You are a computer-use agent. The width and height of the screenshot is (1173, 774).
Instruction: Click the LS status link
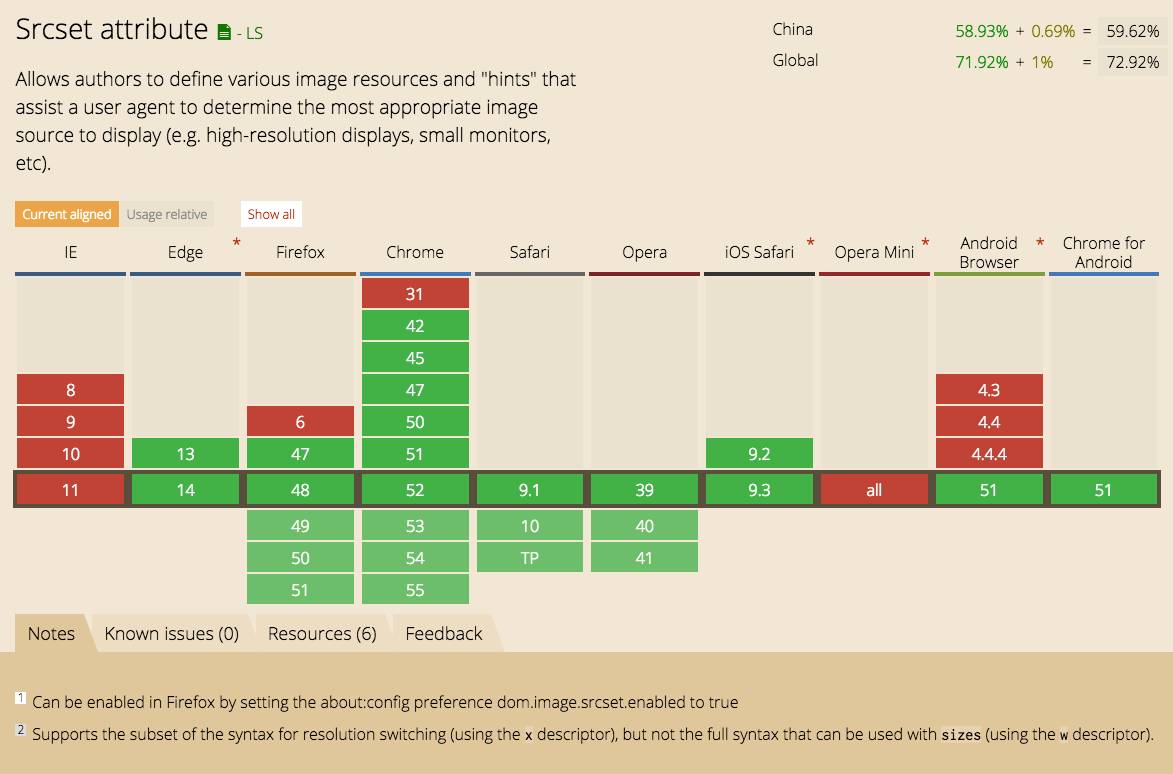pos(250,33)
